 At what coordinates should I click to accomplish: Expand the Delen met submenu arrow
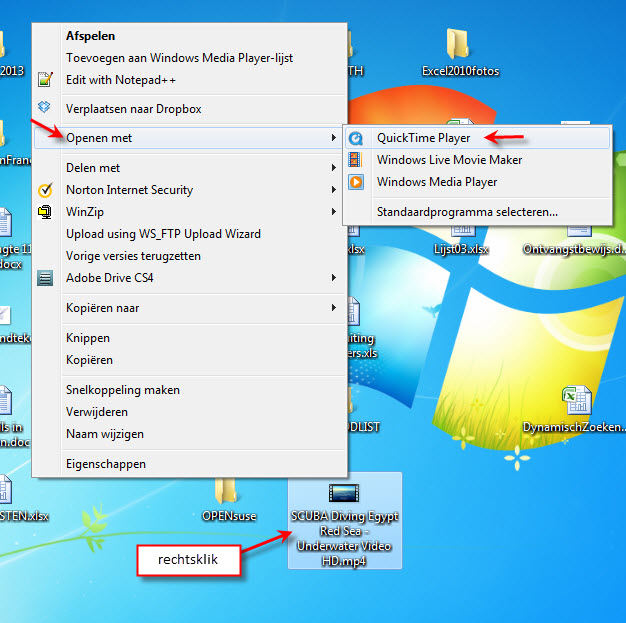(x=333, y=168)
